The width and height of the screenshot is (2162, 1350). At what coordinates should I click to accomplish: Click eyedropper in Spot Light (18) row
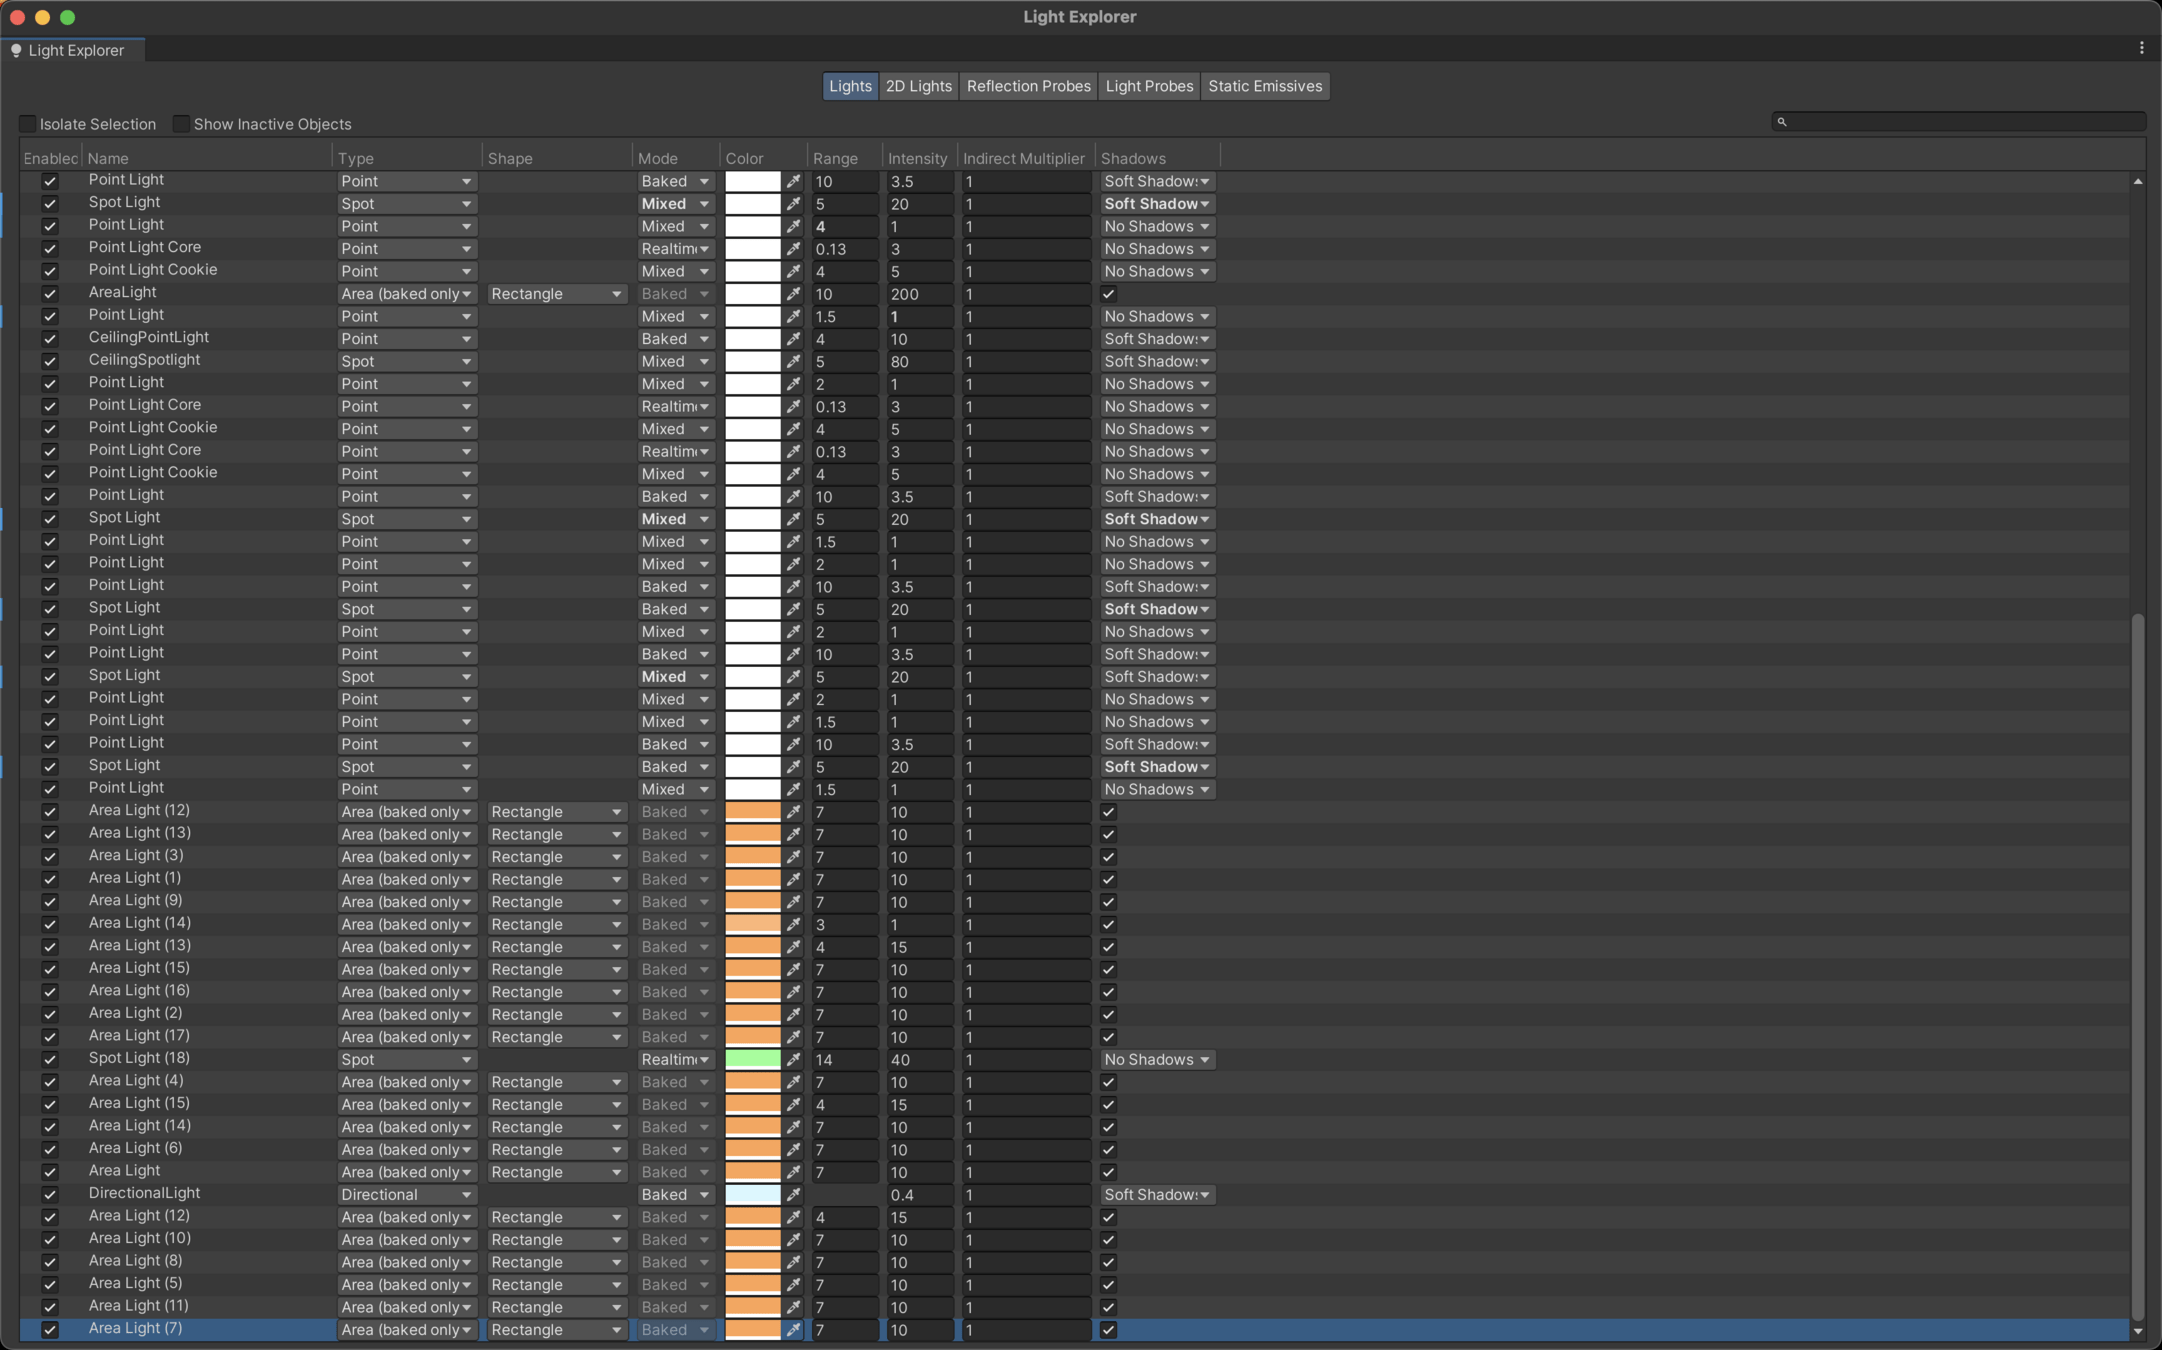[793, 1060]
